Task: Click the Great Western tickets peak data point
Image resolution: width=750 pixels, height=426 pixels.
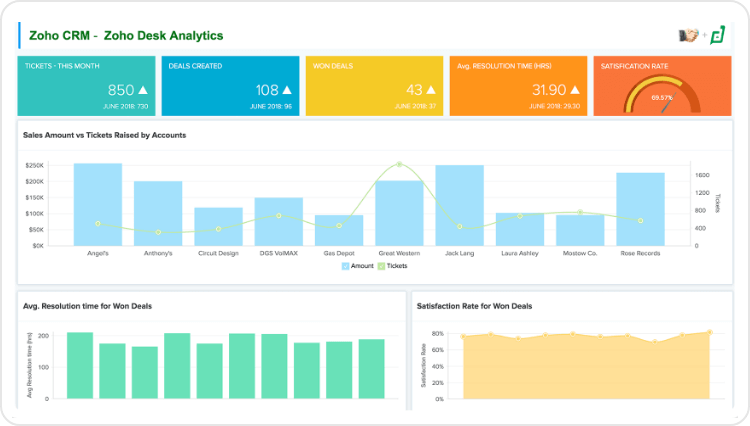Action: click(x=399, y=164)
